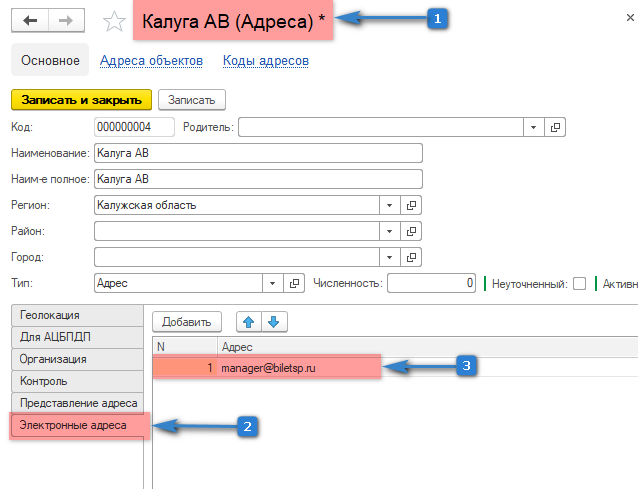
Task: Add form to favorites star
Action: pyautogui.click(x=114, y=22)
